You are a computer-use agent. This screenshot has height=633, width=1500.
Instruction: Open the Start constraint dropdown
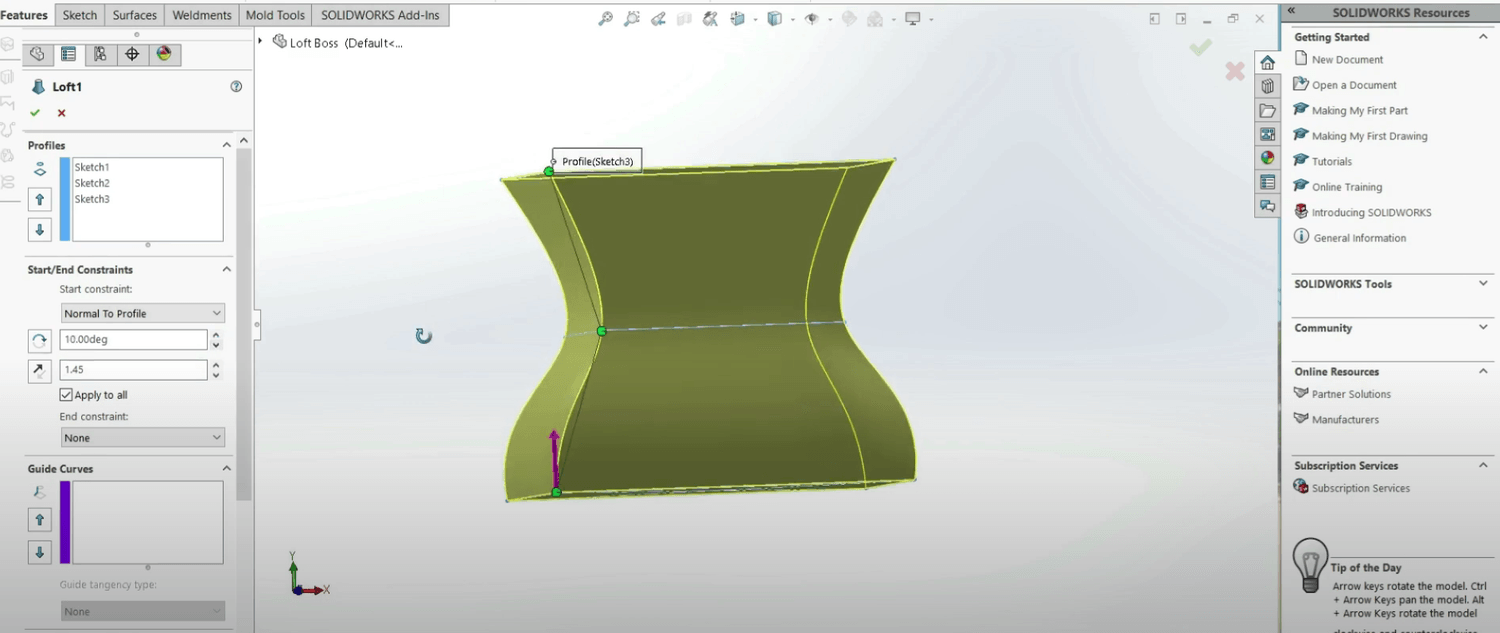coord(142,314)
